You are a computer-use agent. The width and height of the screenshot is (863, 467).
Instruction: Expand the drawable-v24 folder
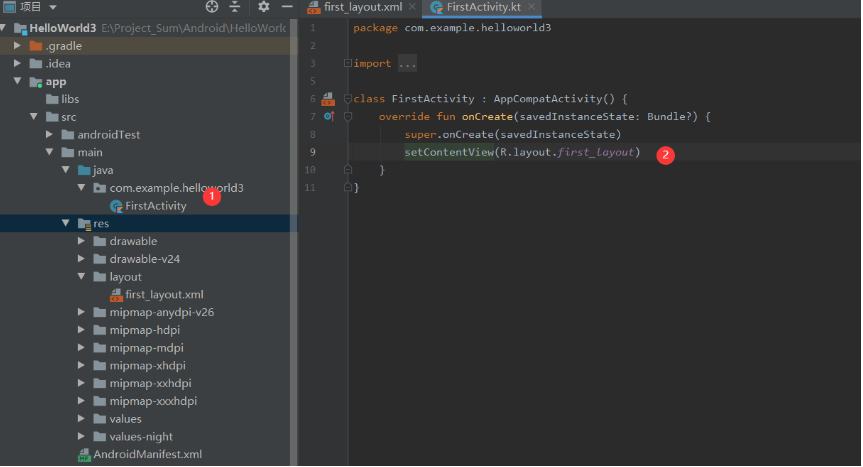(81, 259)
